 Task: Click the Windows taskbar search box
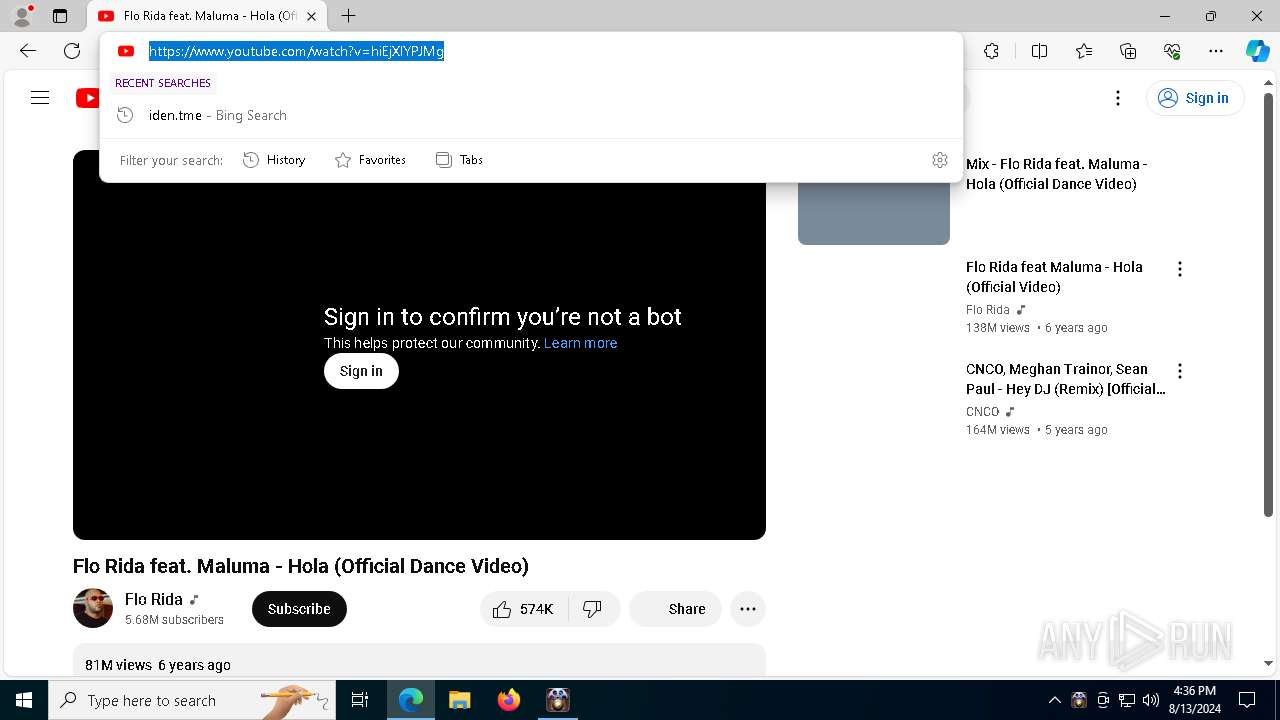click(192, 700)
